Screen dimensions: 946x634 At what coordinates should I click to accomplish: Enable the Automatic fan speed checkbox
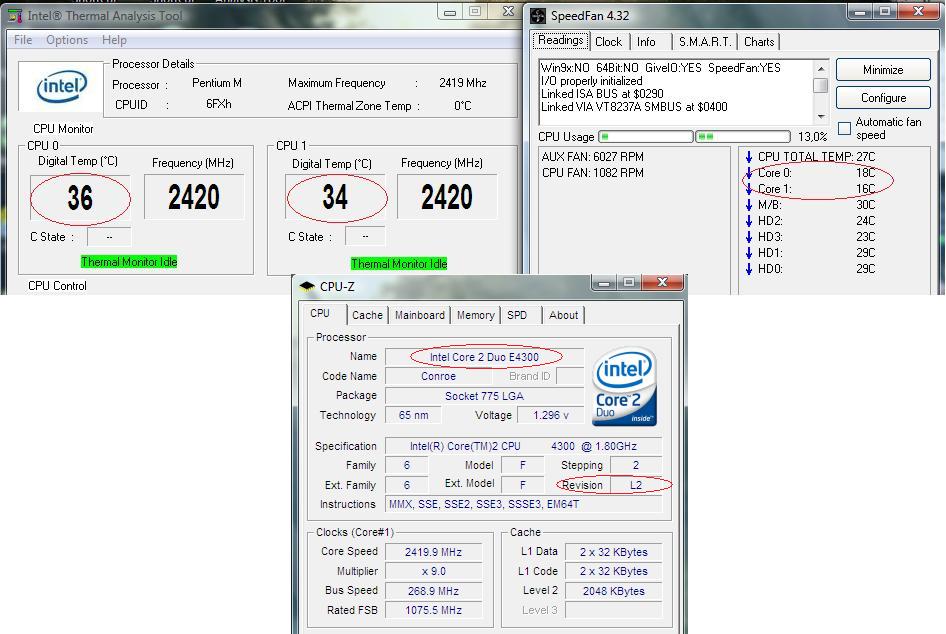click(x=845, y=128)
